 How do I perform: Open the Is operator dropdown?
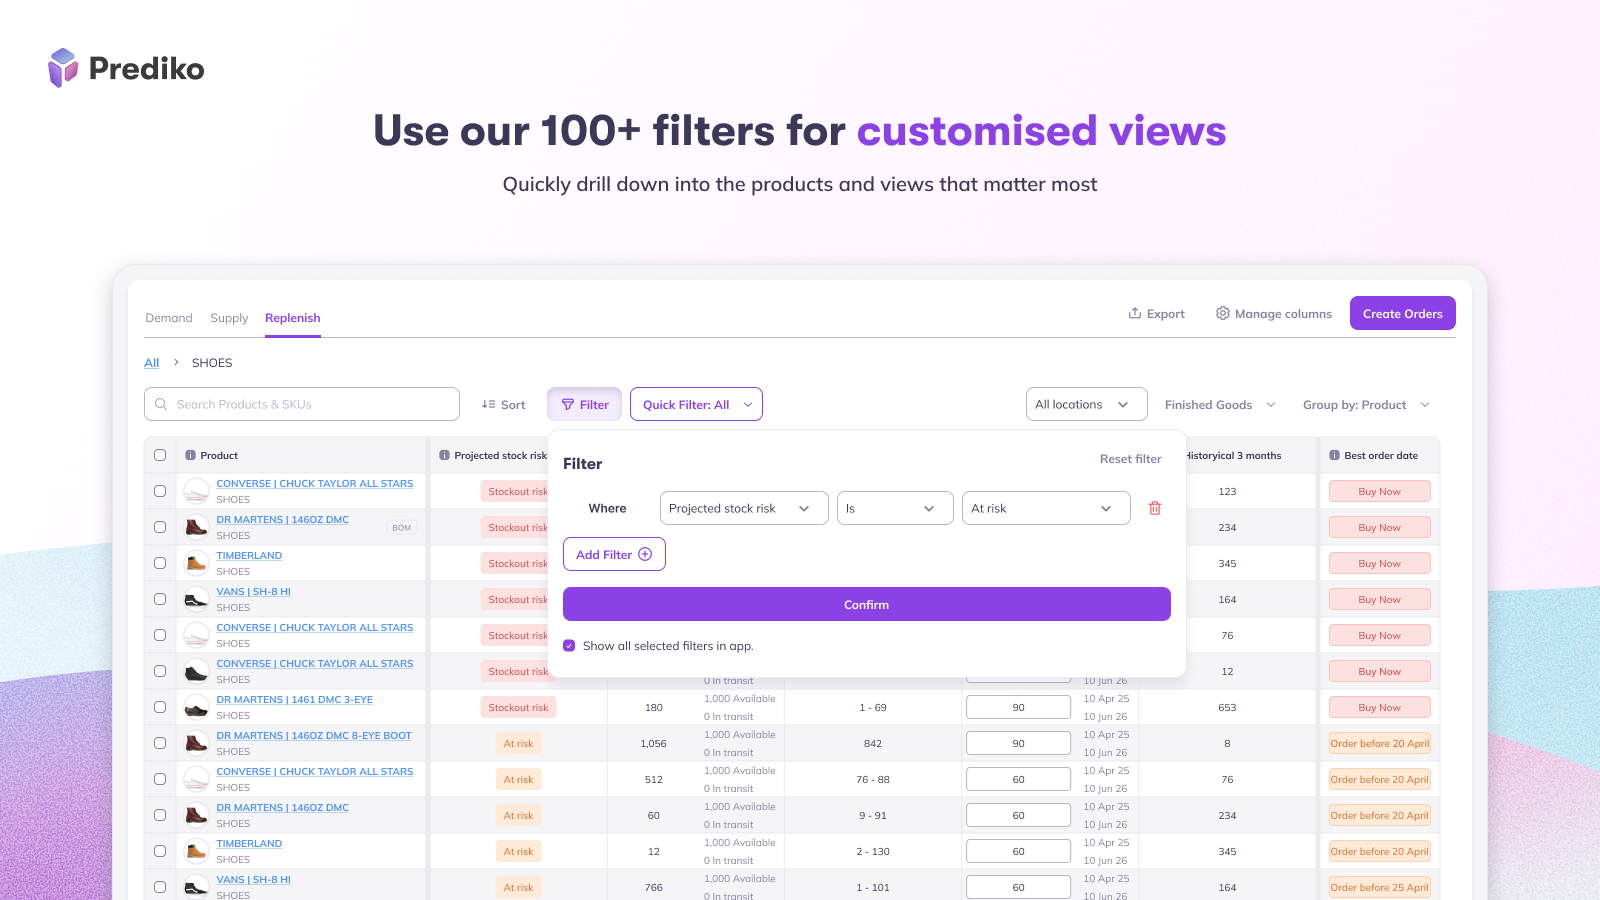(895, 508)
